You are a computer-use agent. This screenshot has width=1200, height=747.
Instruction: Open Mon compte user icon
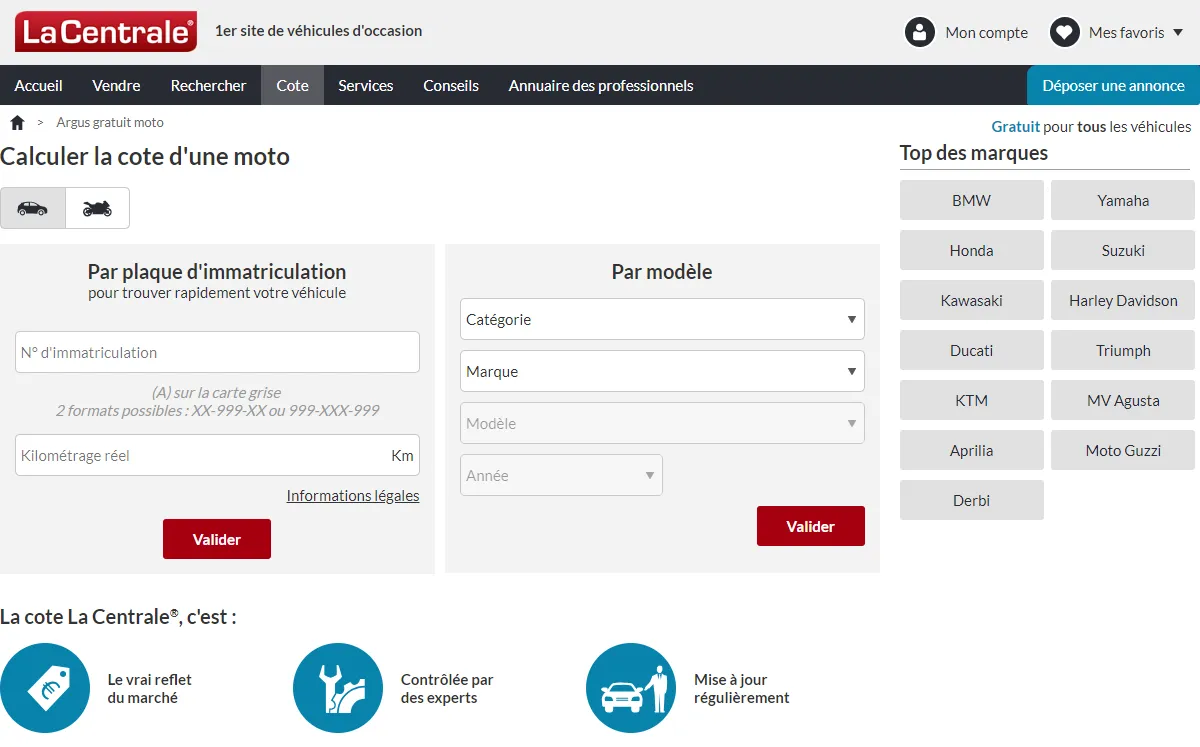(x=920, y=32)
